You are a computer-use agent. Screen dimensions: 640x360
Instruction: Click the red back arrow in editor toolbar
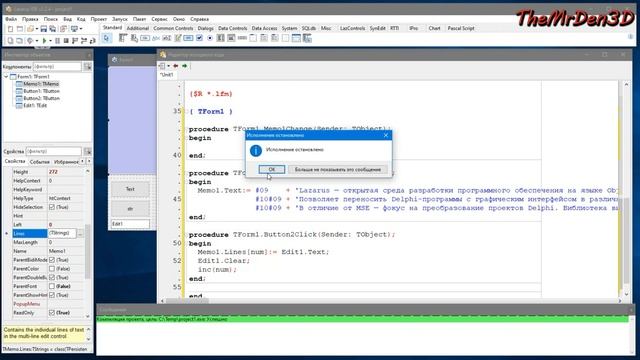(x=176, y=66)
